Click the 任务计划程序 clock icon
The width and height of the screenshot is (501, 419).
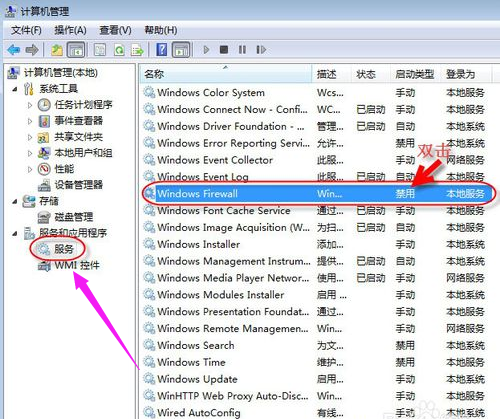44,105
